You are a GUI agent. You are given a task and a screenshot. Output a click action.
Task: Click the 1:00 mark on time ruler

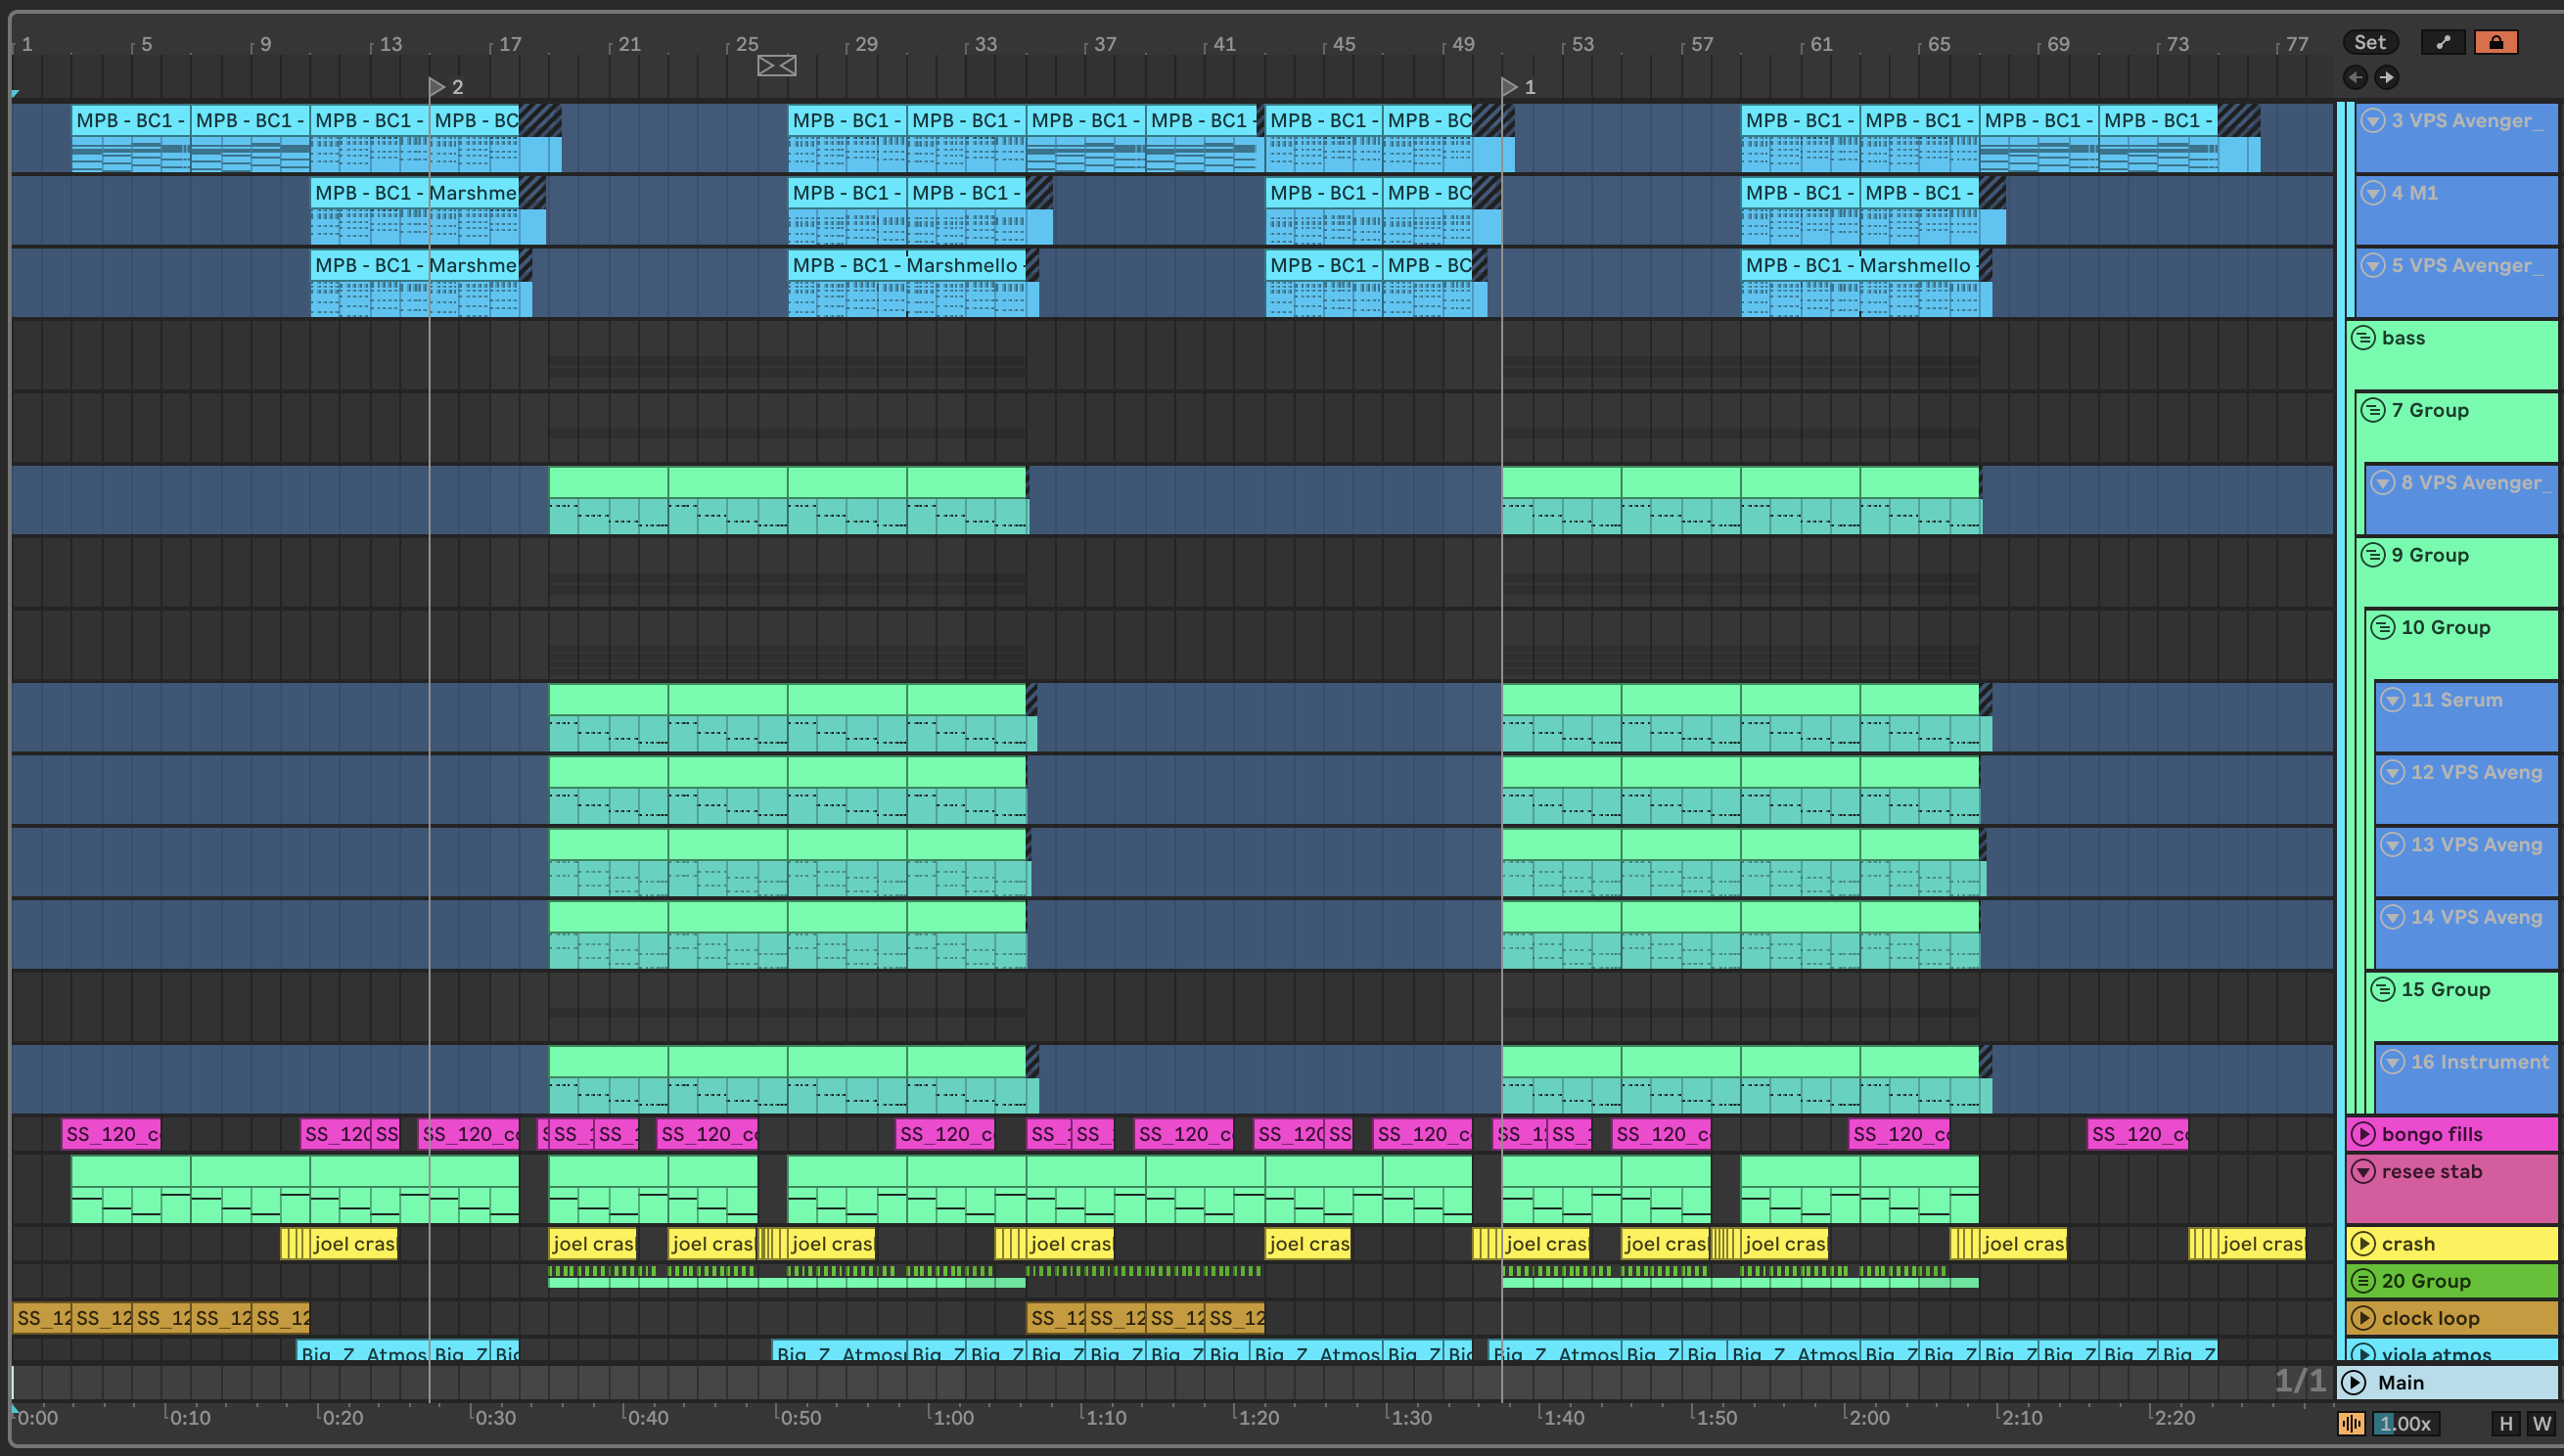(x=953, y=1417)
